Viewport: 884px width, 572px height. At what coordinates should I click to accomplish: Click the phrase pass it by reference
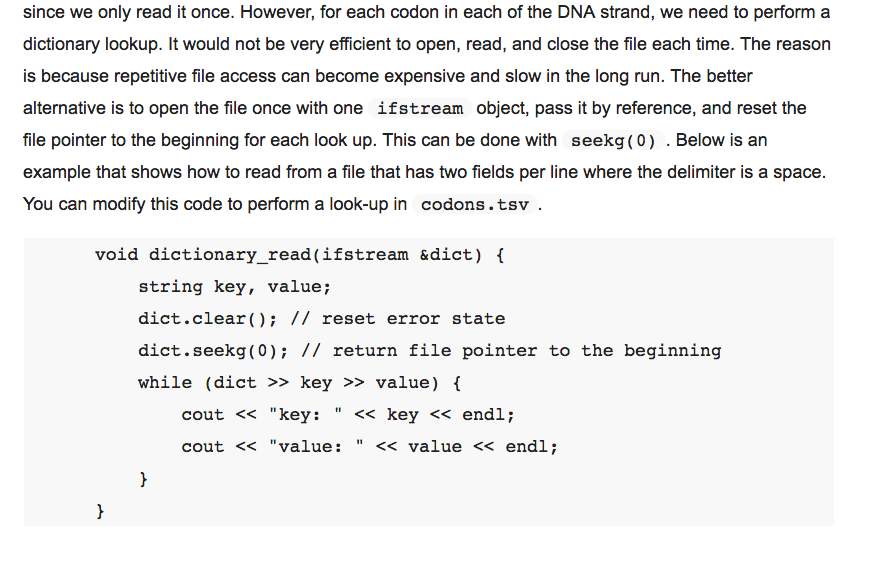click(615, 108)
